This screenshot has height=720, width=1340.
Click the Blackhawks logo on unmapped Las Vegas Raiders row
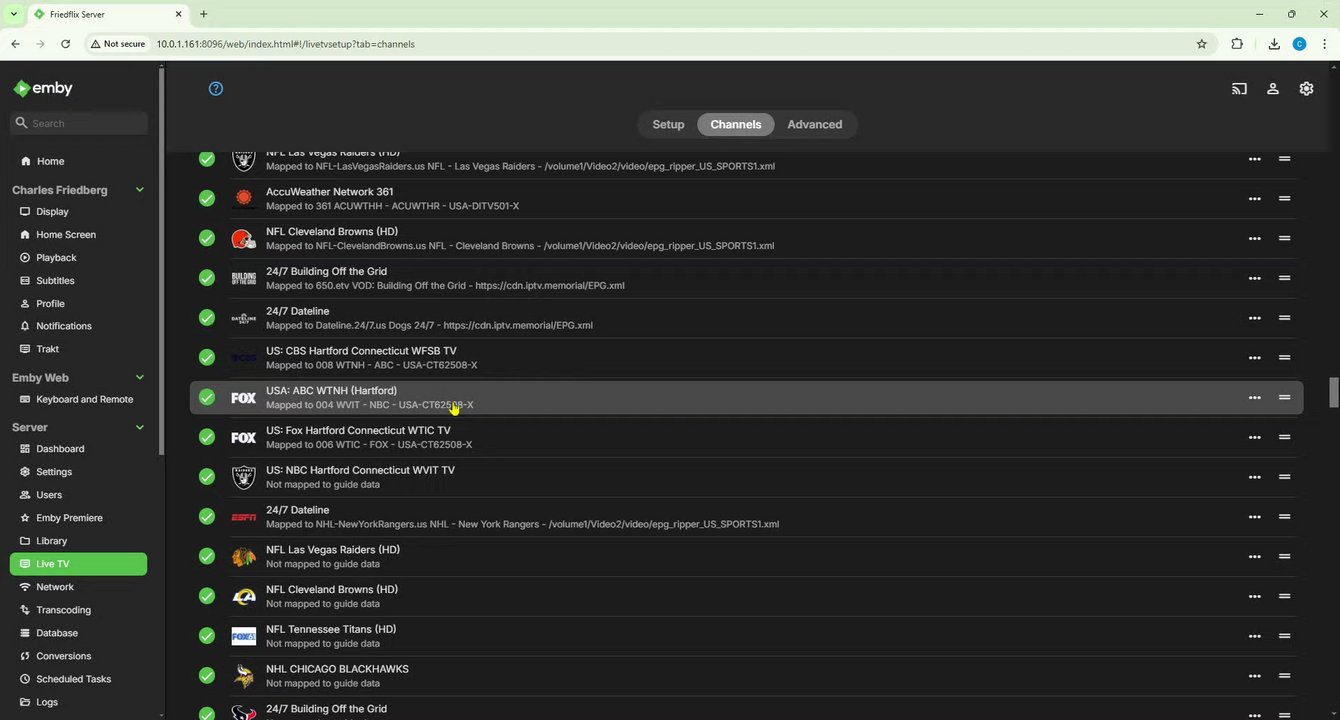tap(243, 557)
